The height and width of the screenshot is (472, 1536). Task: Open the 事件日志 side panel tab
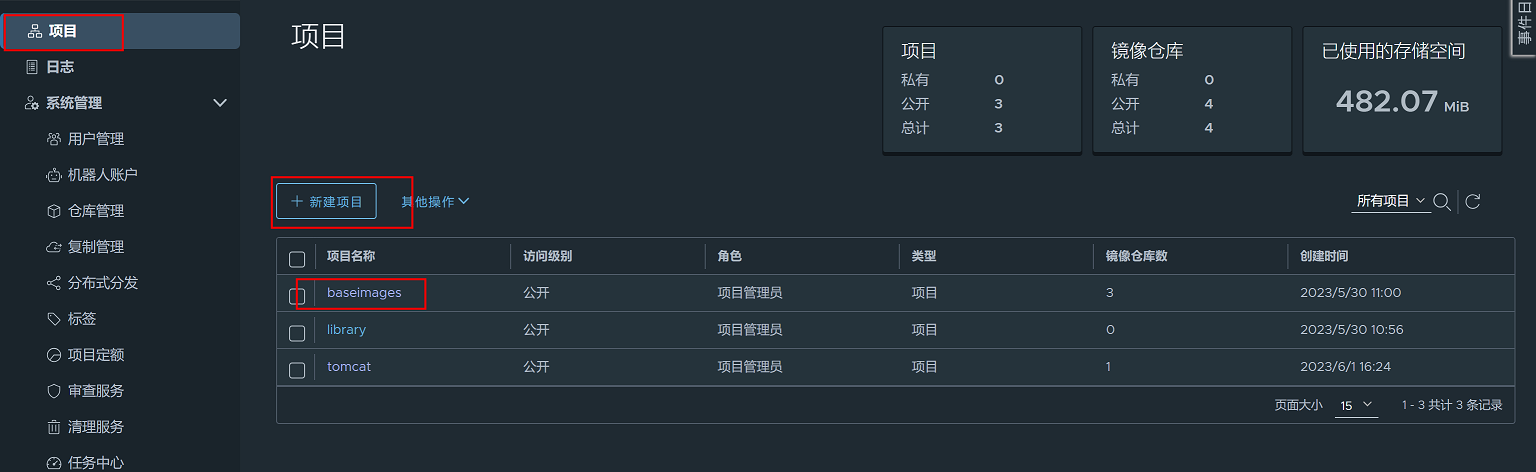(x=1525, y=22)
